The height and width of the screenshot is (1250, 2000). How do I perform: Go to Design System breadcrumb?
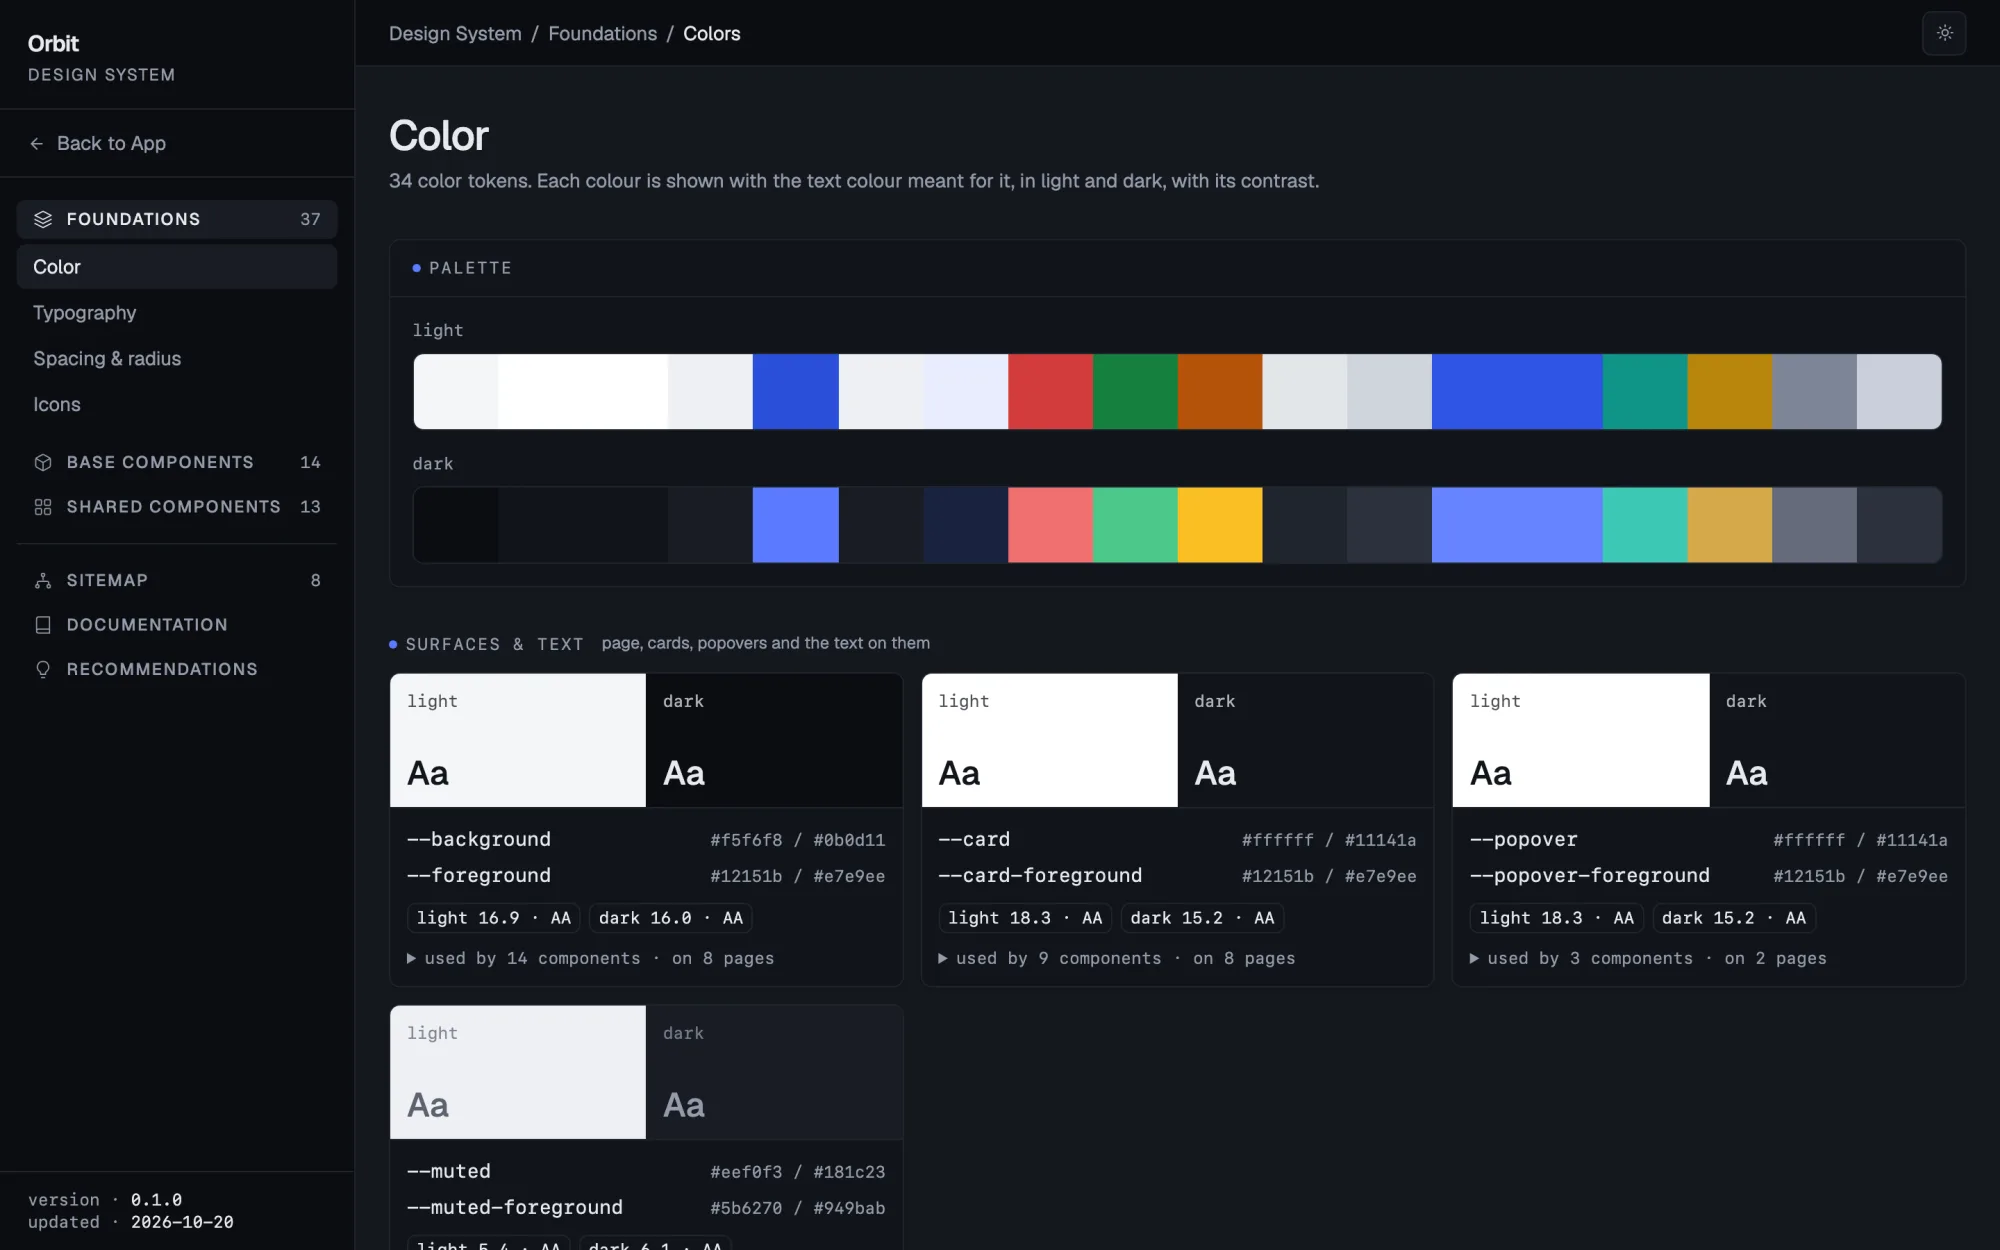point(455,33)
